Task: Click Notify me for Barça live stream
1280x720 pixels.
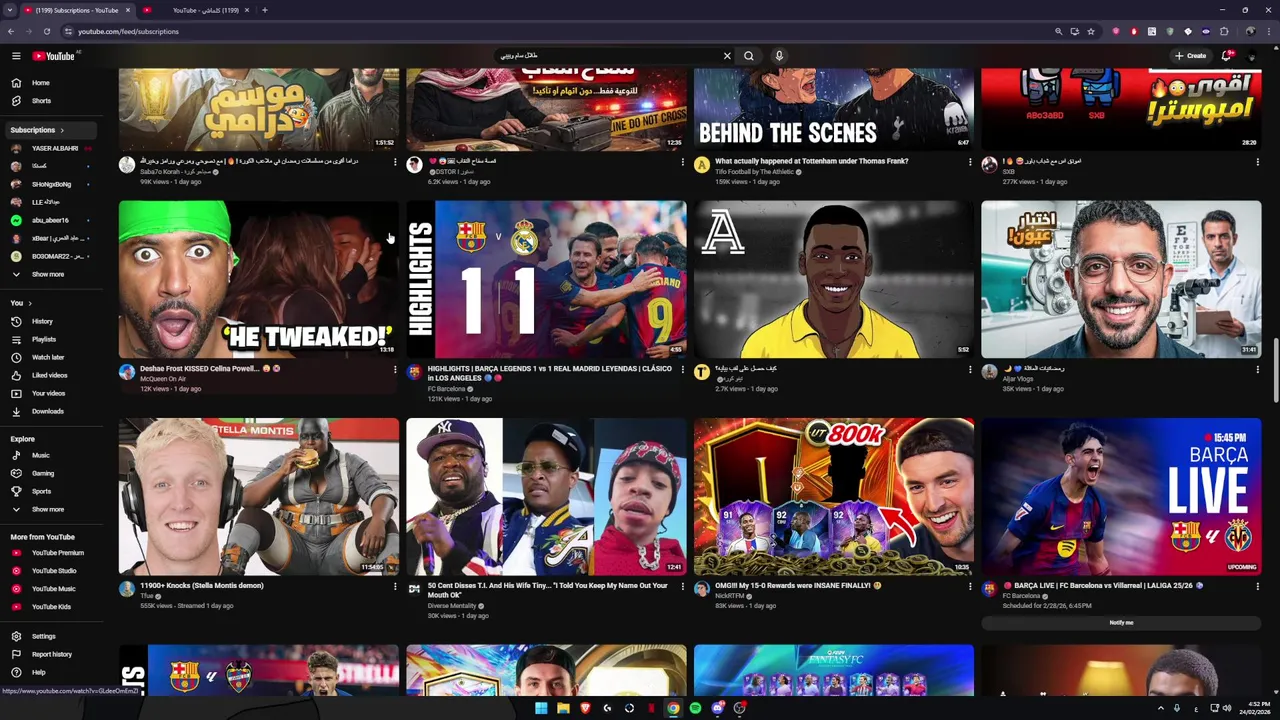Action: pyautogui.click(x=1121, y=623)
